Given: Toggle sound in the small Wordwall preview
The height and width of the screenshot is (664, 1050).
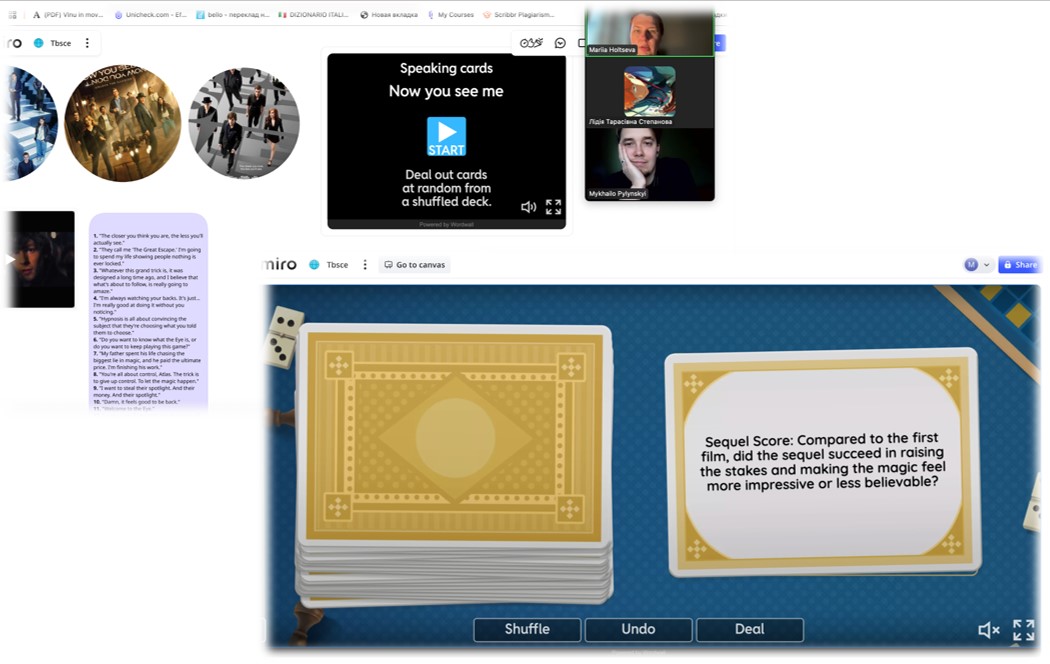Looking at the screenshot, I should (528, 207).
